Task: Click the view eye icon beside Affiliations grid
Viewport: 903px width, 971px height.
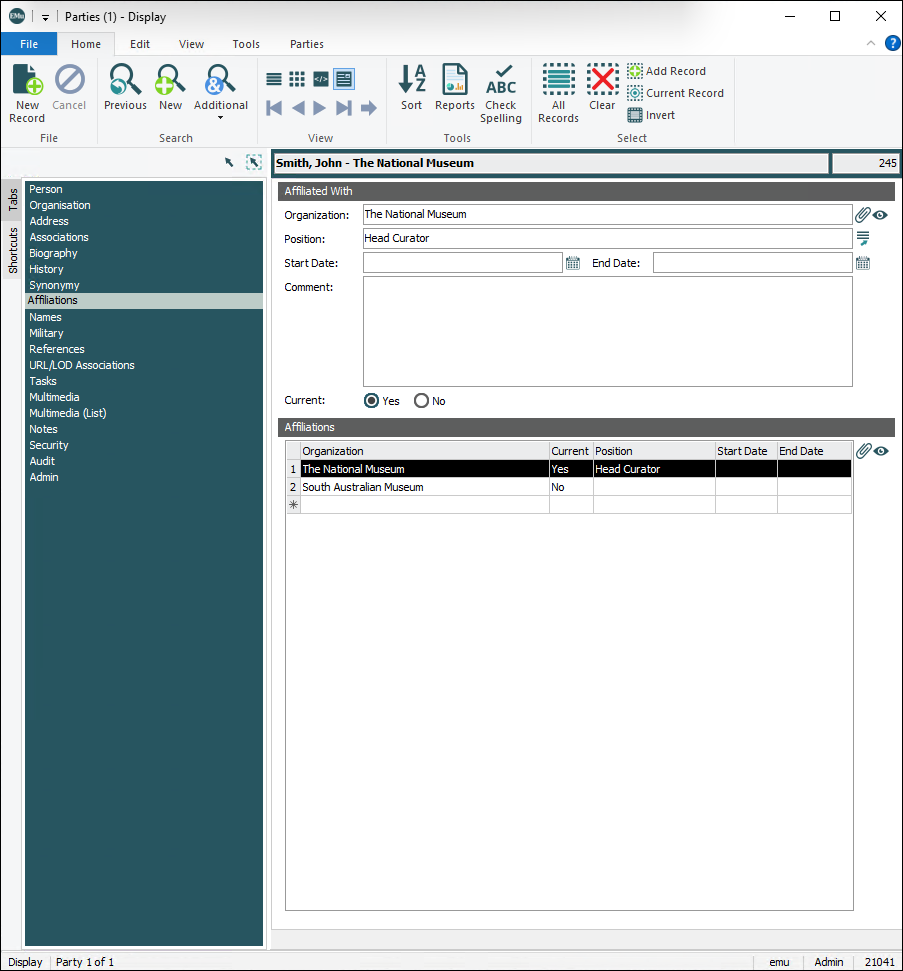Action: click(881, 451)
